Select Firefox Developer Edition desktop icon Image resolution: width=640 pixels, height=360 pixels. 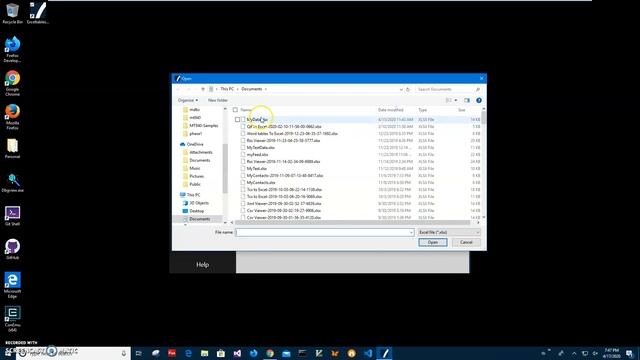coord(12,49)
